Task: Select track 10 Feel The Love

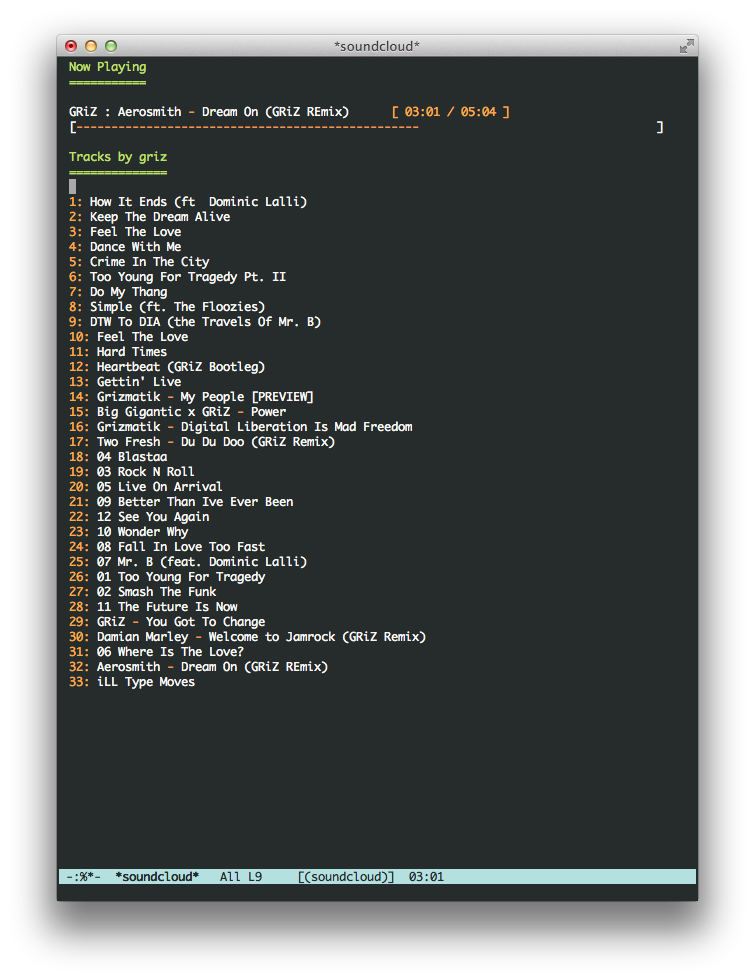Action: click(129, 337)
